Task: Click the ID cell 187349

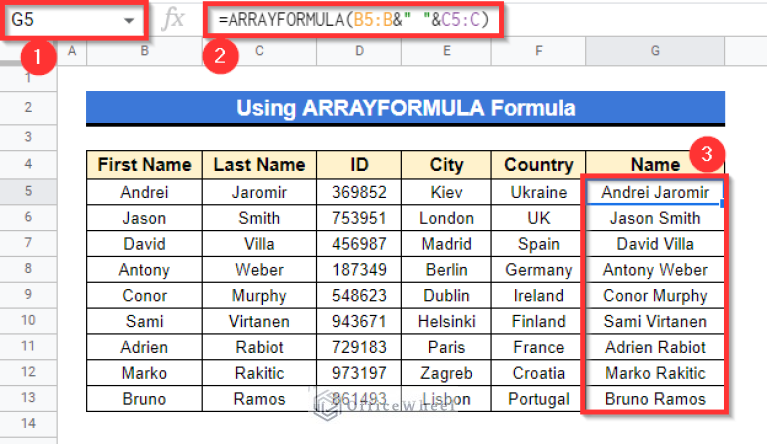Action: (x=359, y=270)
